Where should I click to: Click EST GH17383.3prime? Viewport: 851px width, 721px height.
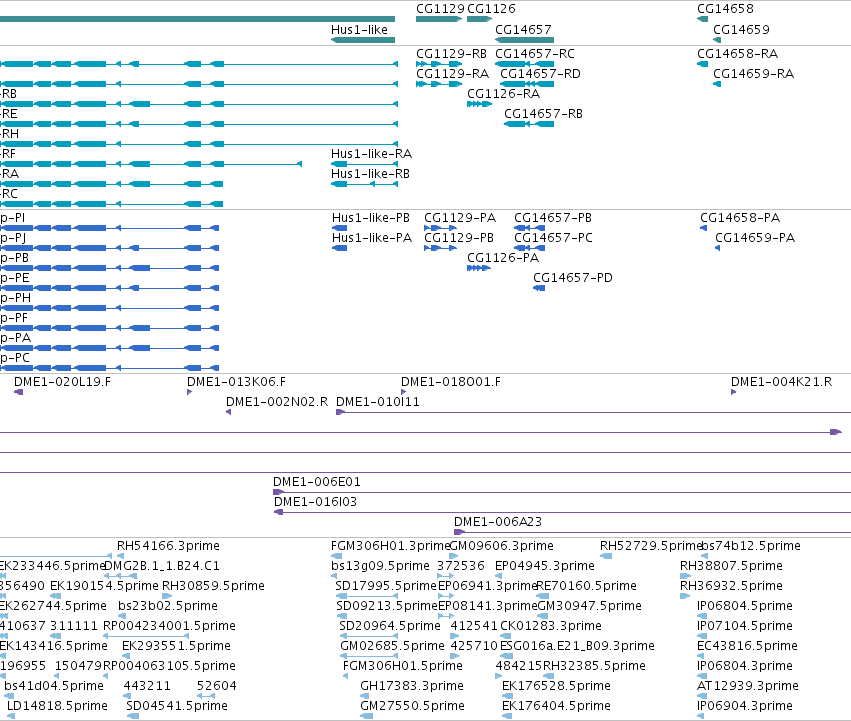point(412,686)
